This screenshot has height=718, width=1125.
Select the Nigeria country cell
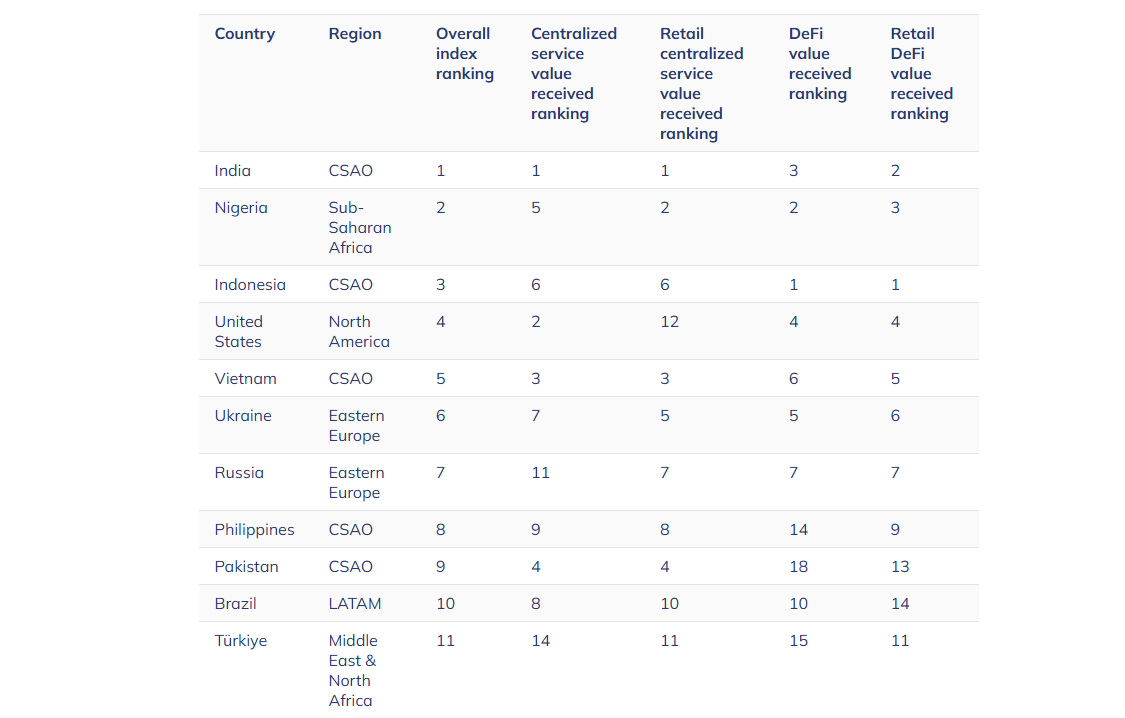(x=241, y=208)
